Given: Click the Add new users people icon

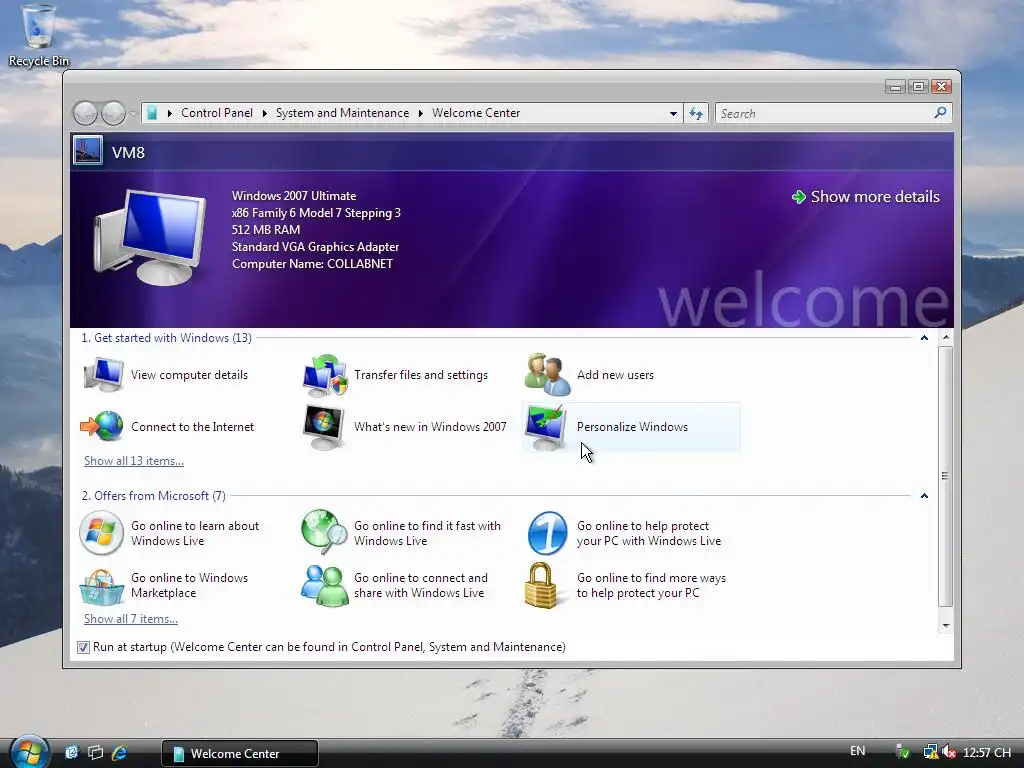Looking at the screenshot, I should (547, 375).
